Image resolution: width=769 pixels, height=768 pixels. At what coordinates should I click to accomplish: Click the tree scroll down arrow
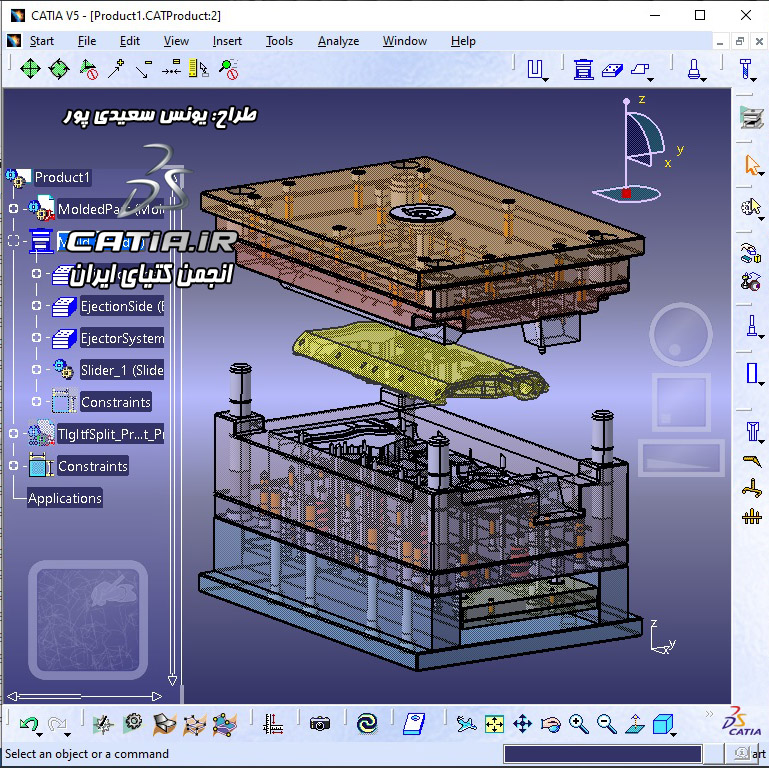tap(172, 680)
